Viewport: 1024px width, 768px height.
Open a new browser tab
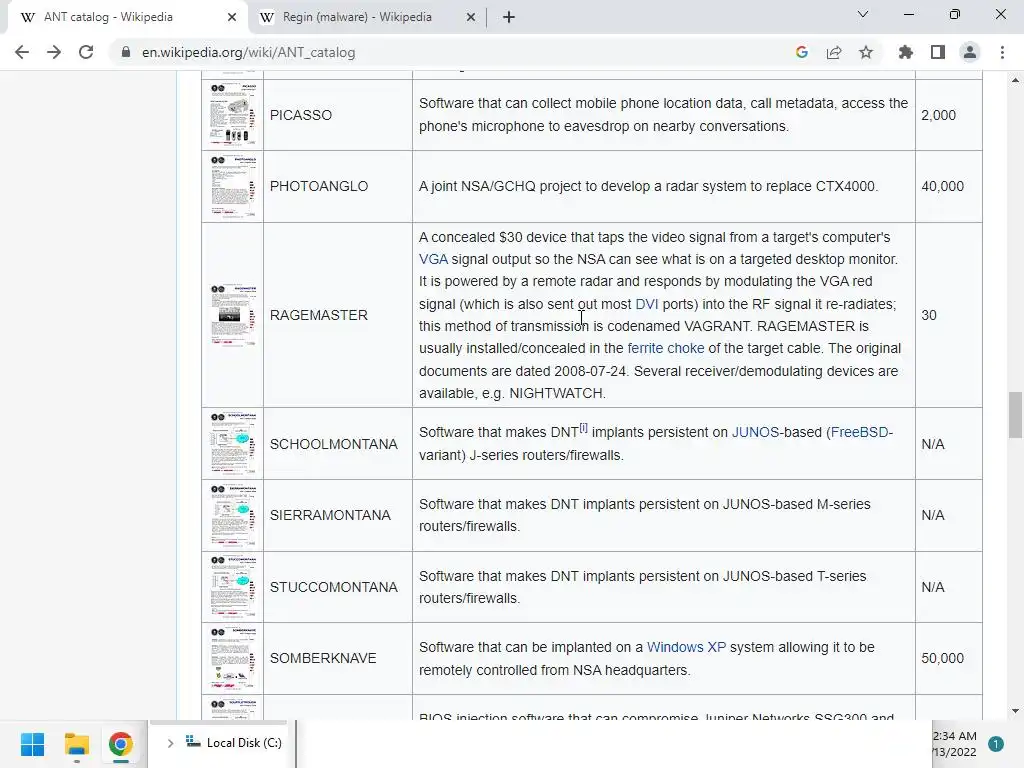pos(509,17)
